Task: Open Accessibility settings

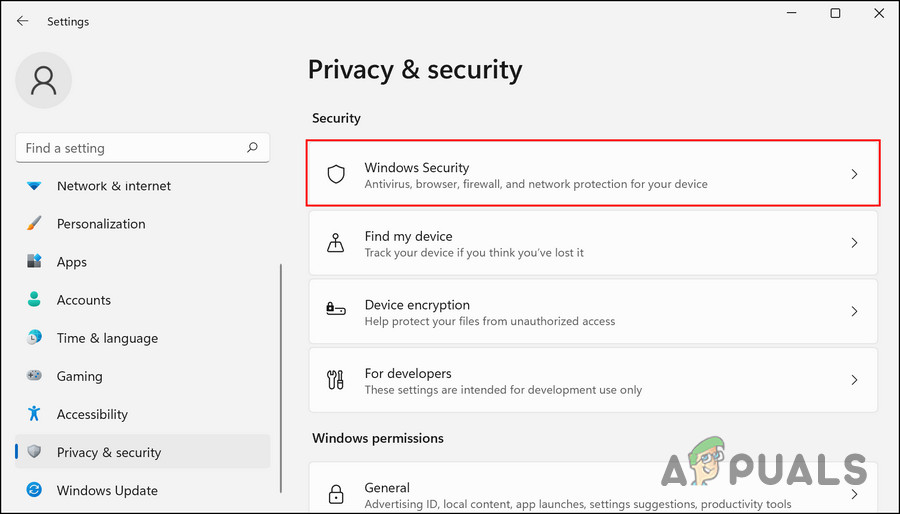Action: 92,414
